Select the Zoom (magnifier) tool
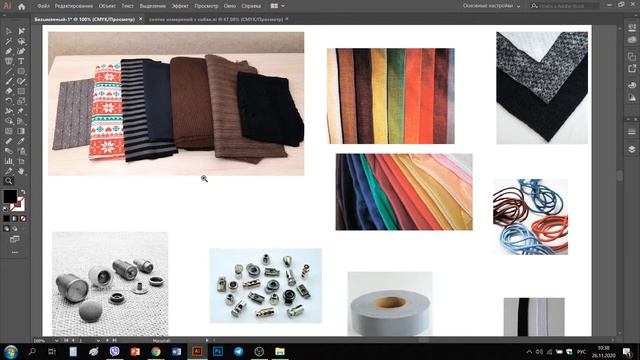640x360 pixels. point(9,181)
